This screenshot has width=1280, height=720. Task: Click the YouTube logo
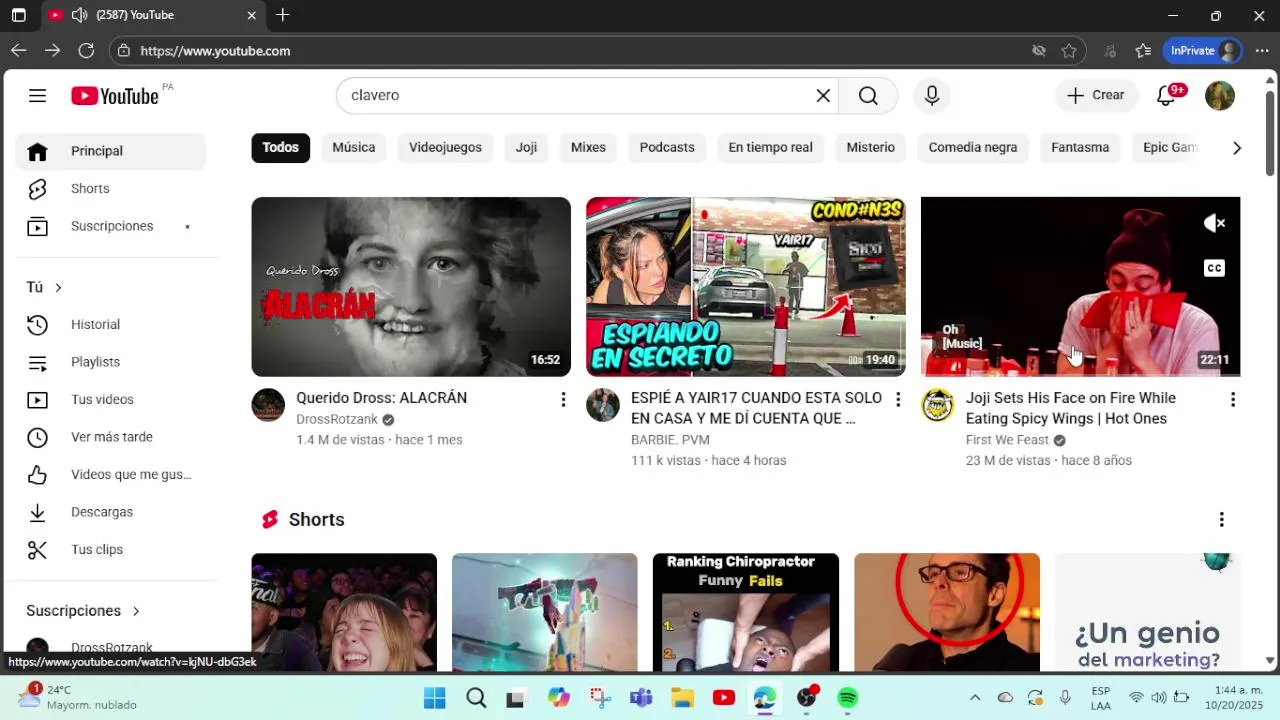[x=115, y=96]
